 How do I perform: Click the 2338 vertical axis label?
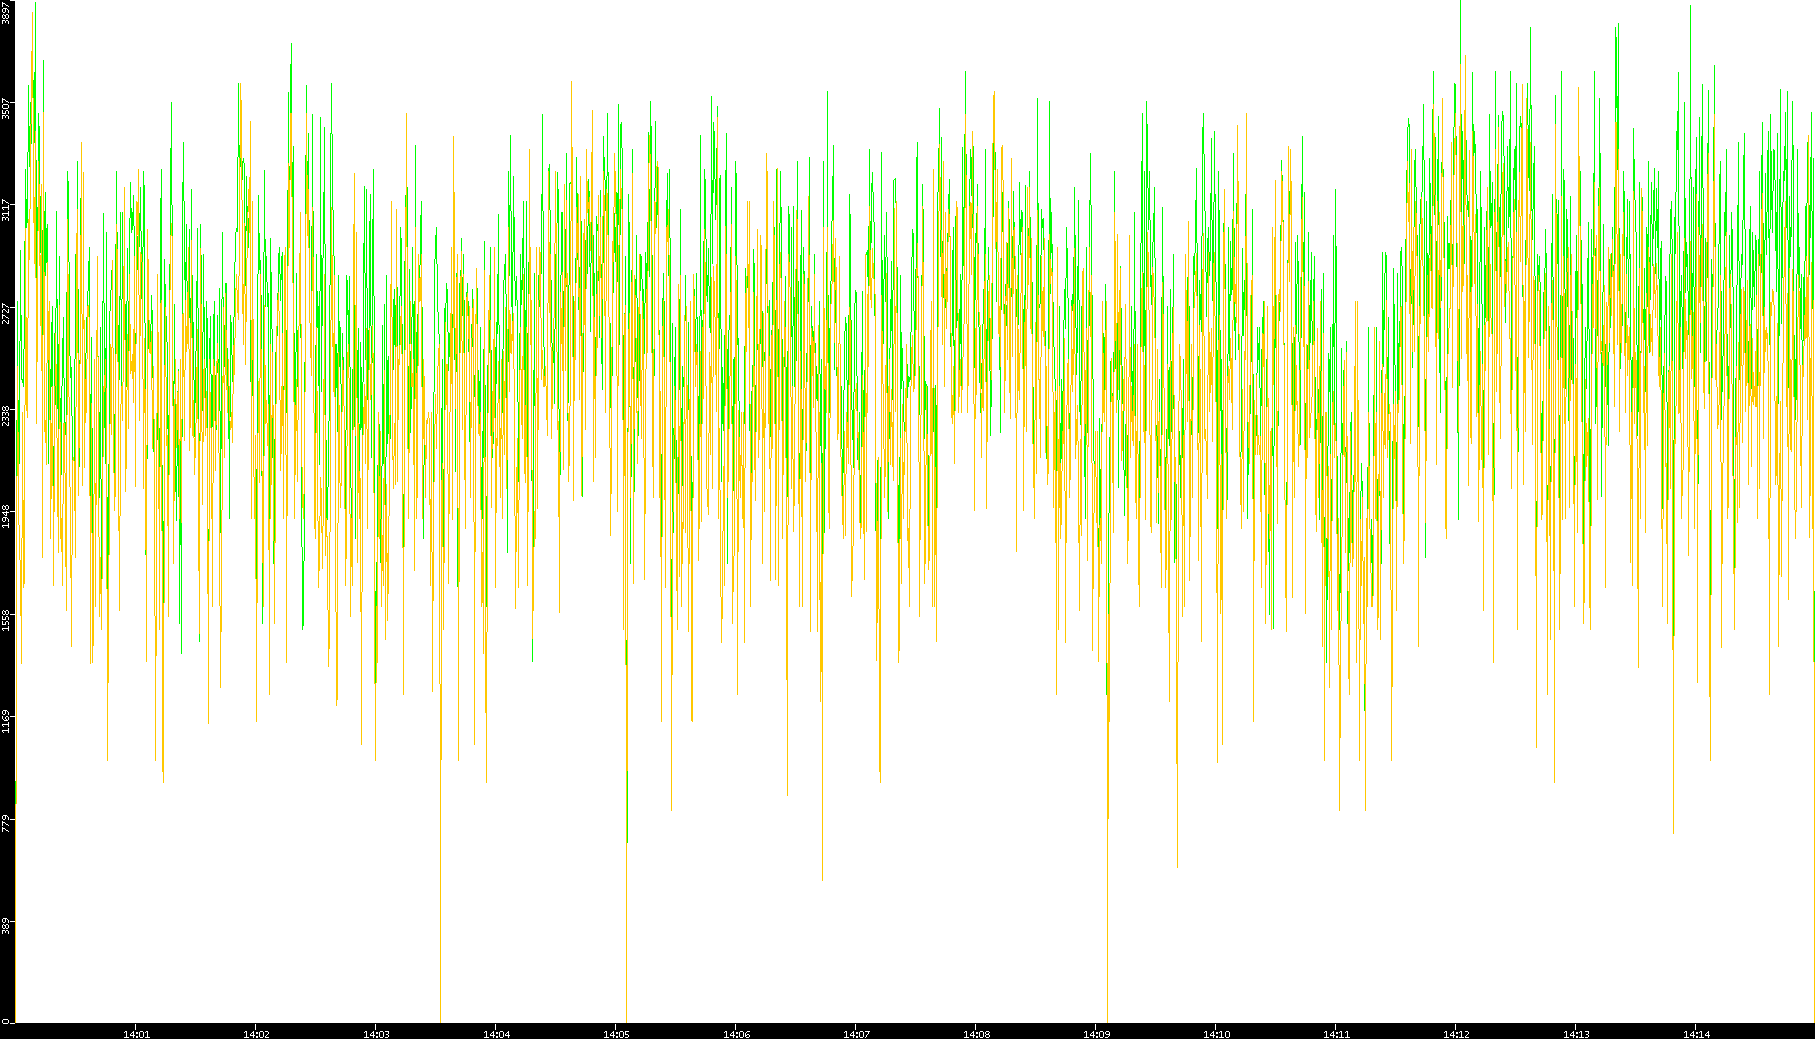7,415
